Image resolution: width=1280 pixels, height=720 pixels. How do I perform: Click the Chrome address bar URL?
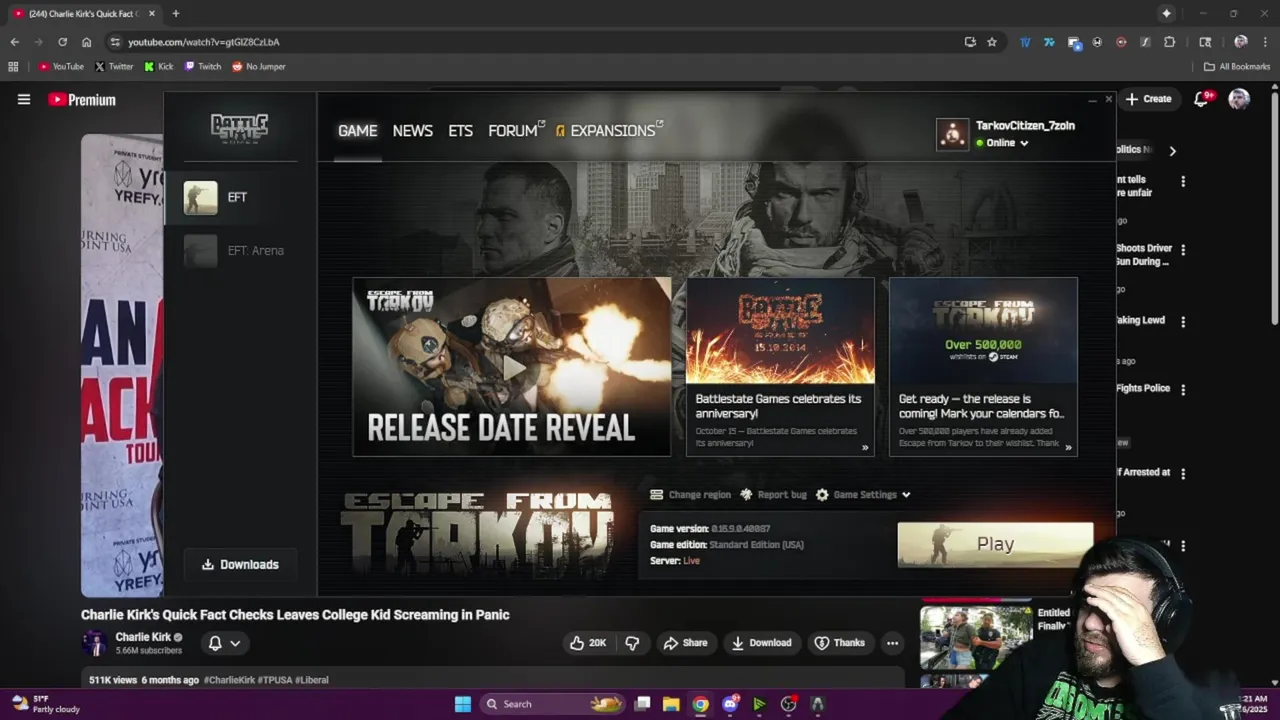(204, 42)
